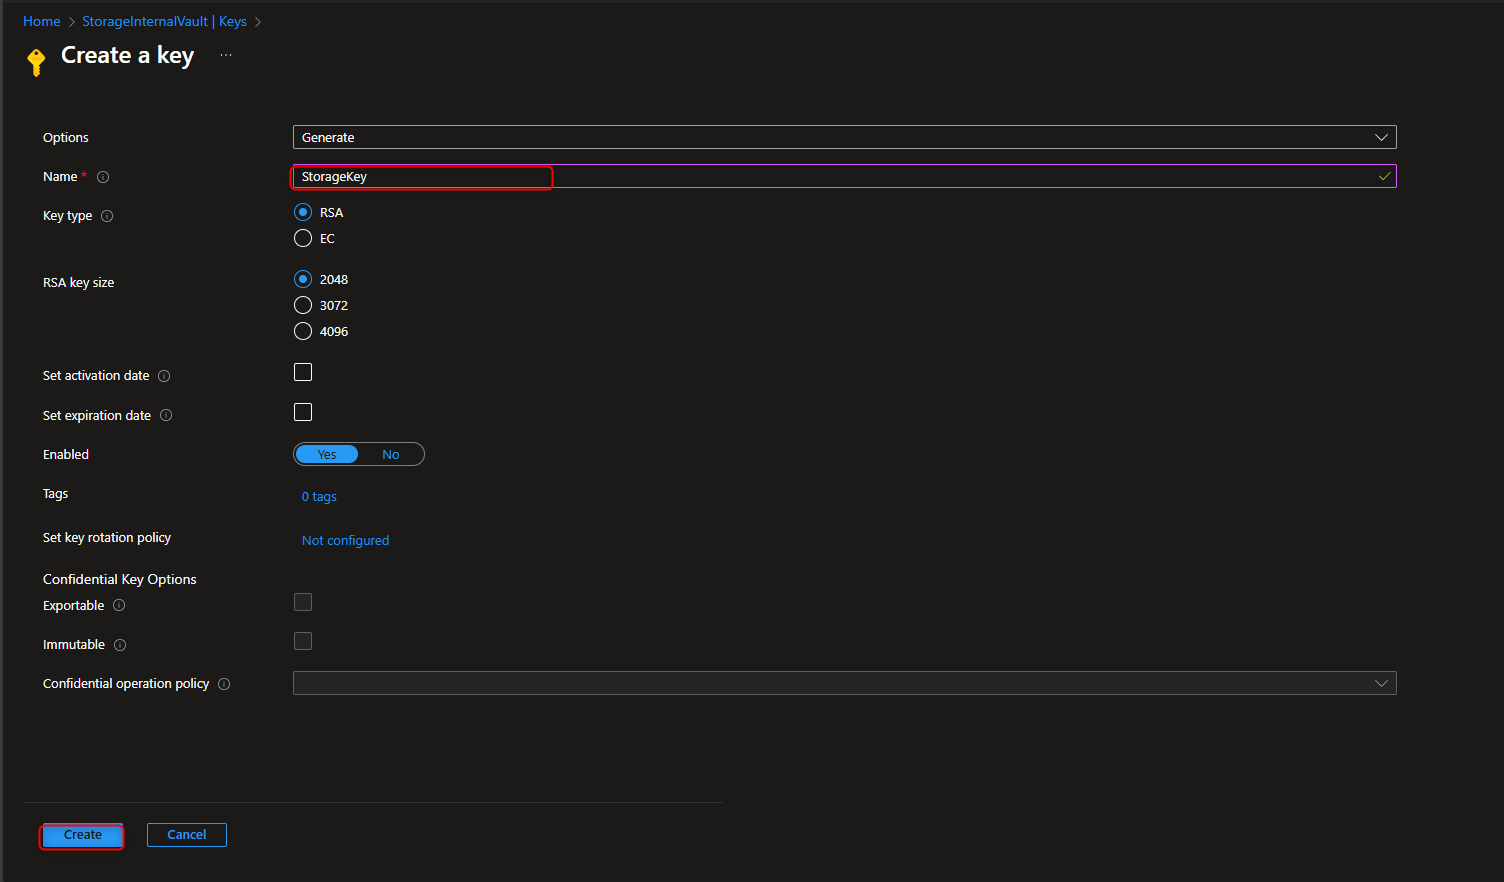Viewport: 1504px width, 882px height.
Task: Enable the Set activation date checkbox
Action: pyautogui.click(x=303, y=371)
